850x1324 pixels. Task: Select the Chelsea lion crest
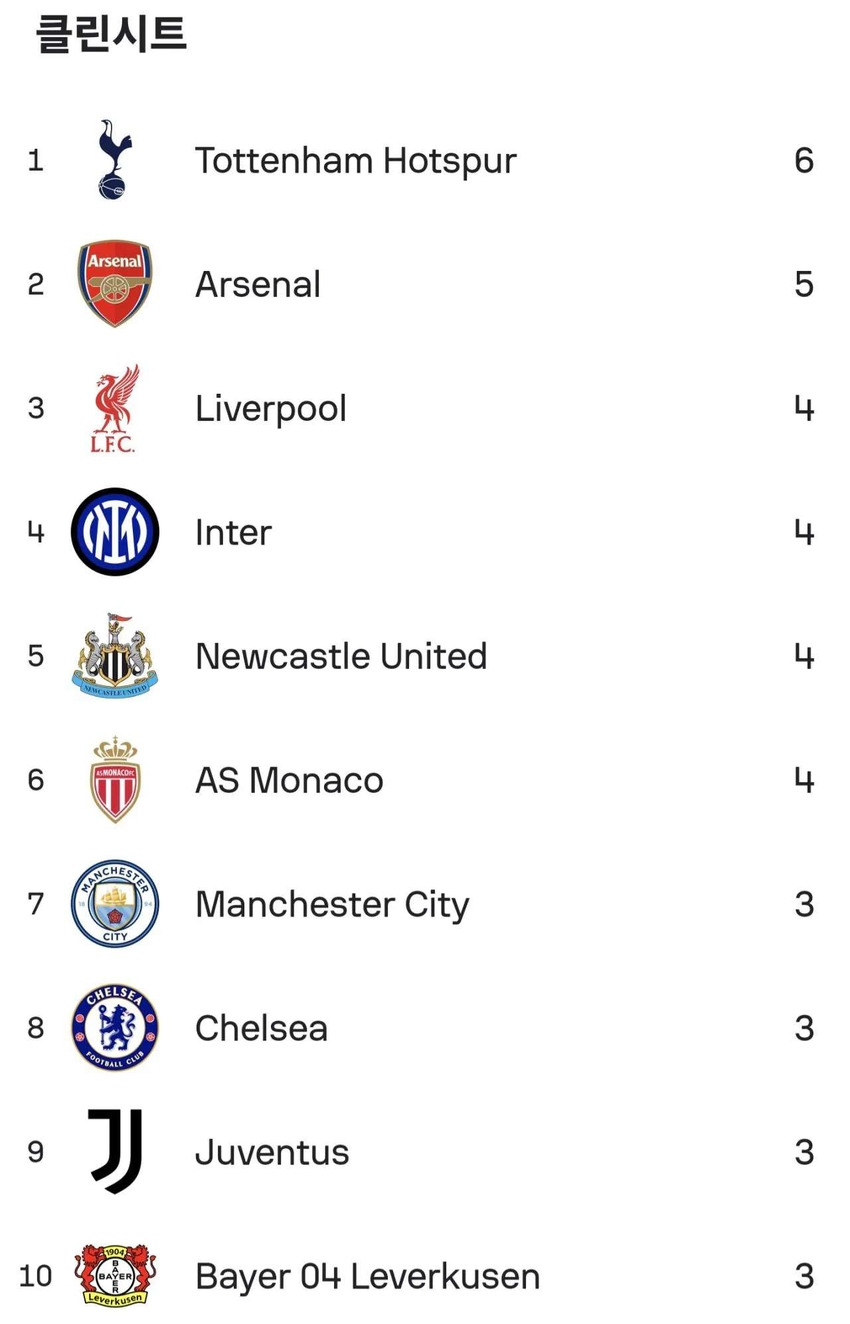[115, 1028]
